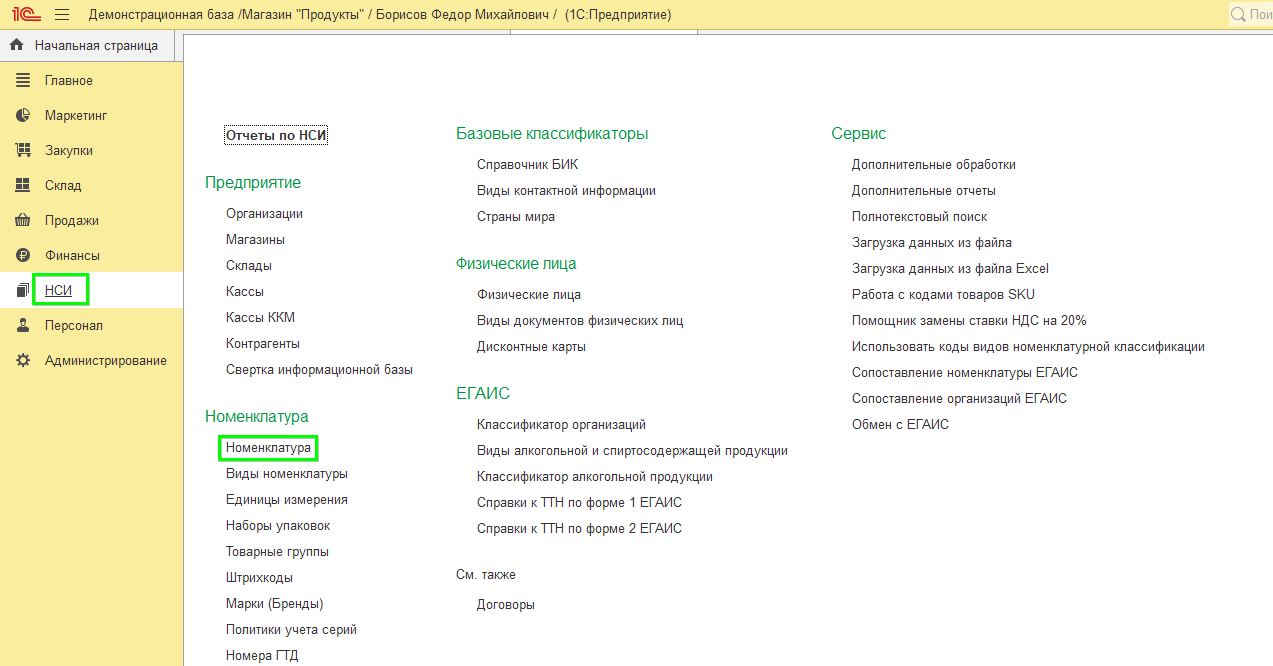Open Наборы упаковок
This screenshot has height=666, width=1273.
278,525
